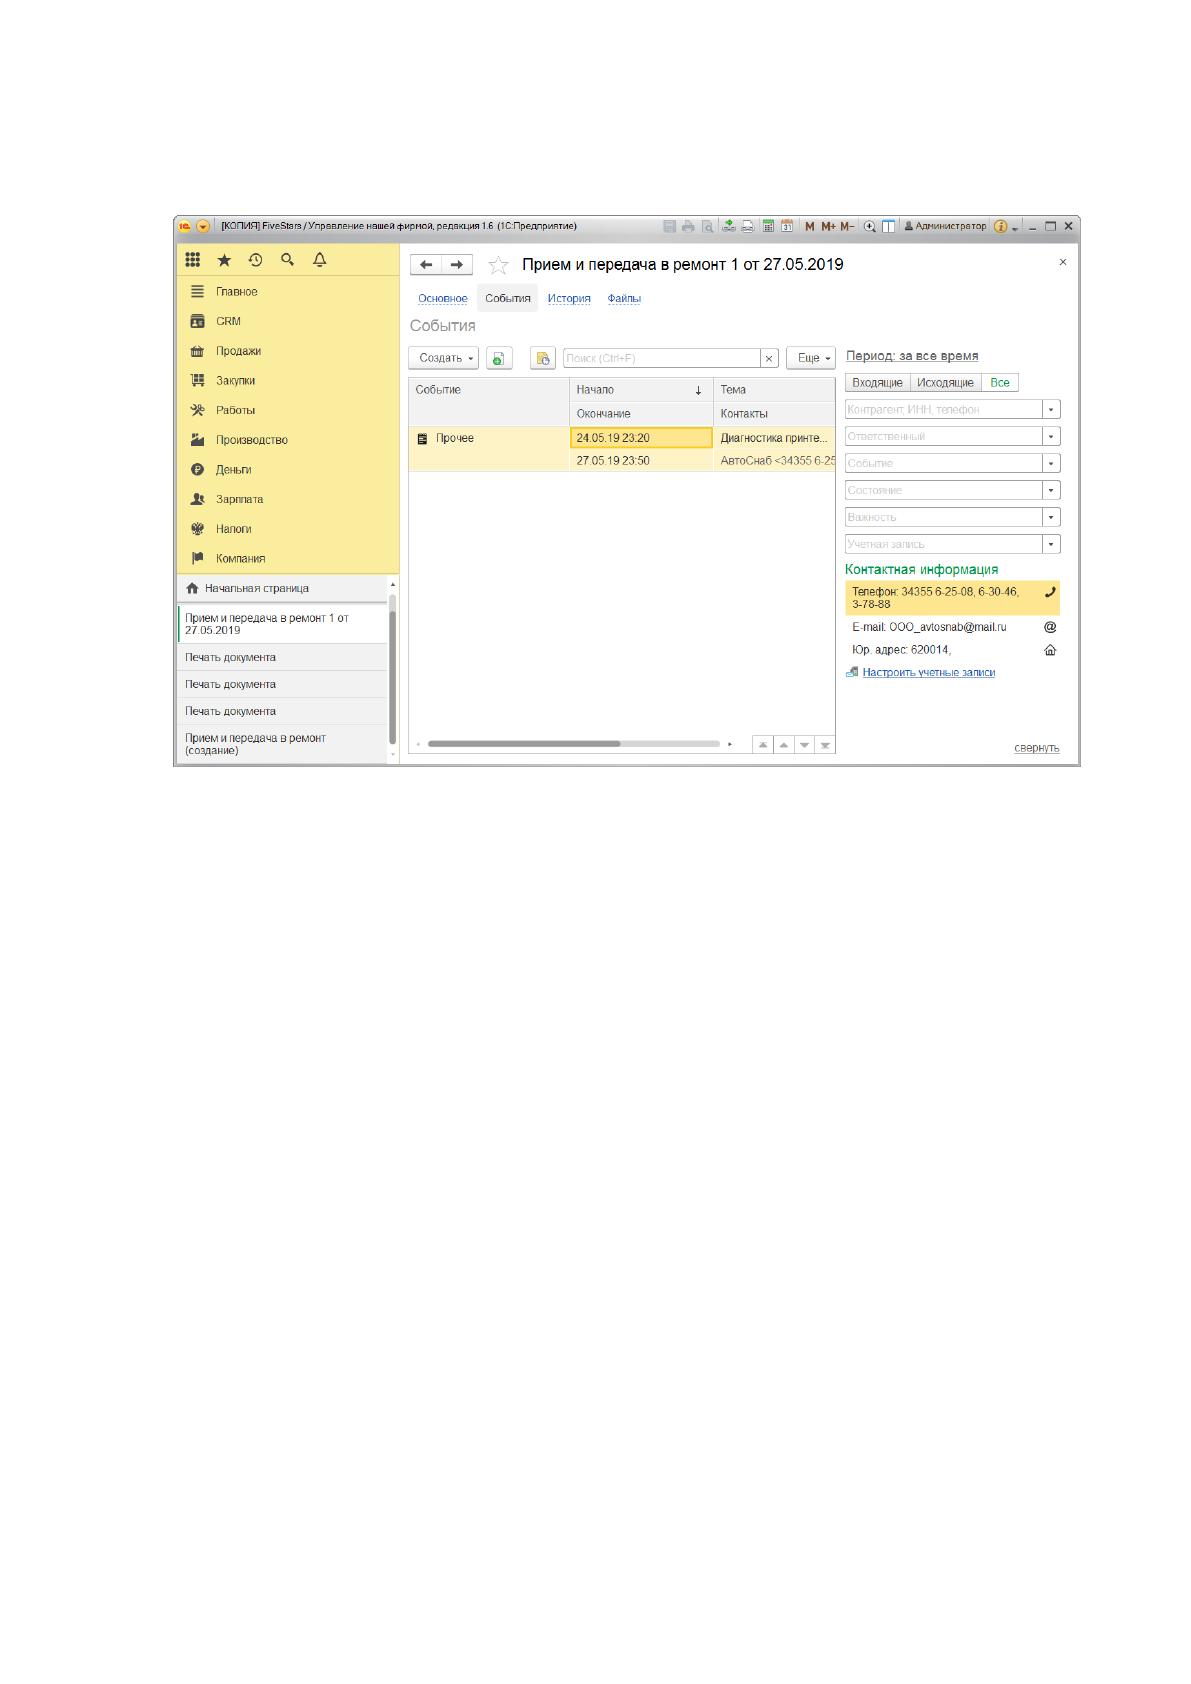This screenshot has height=1684, width=1191.
Task: Open the sections grid menu icon
Action: 193,260
